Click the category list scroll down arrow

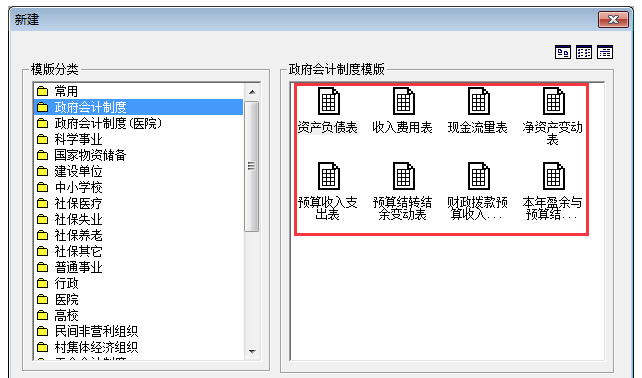(x=252, y=352)
